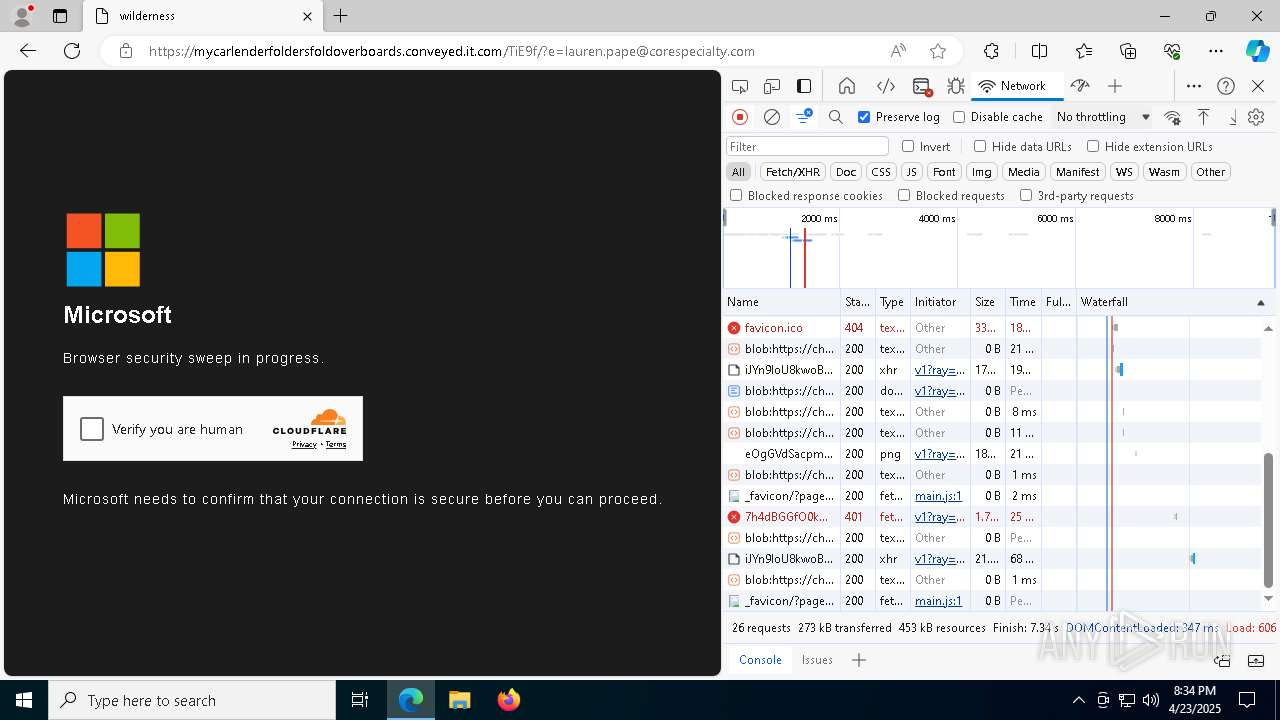
Task: Open the Elements panel icon
Action: point(885,86)
